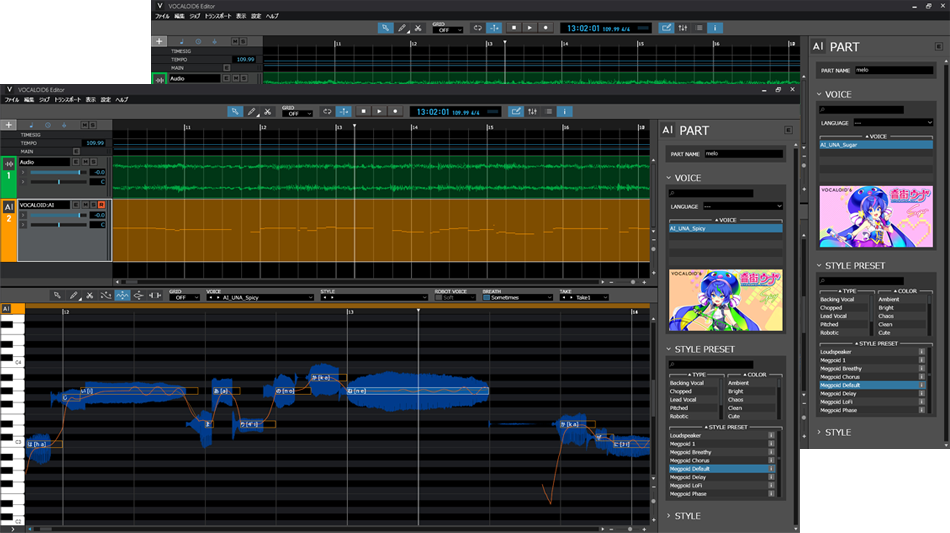Stop playback in front window transport

click(364, 111)
